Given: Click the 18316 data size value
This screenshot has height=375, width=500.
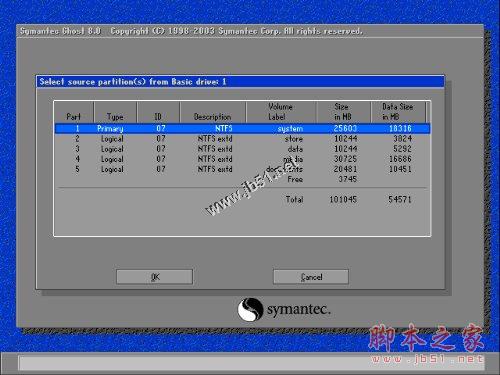Looking at the screenshot, I should 400,128.
